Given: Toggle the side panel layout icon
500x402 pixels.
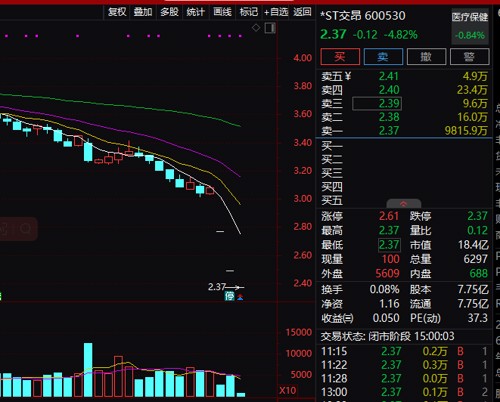Looking at the screenshot, I should [x=270, y=28].
